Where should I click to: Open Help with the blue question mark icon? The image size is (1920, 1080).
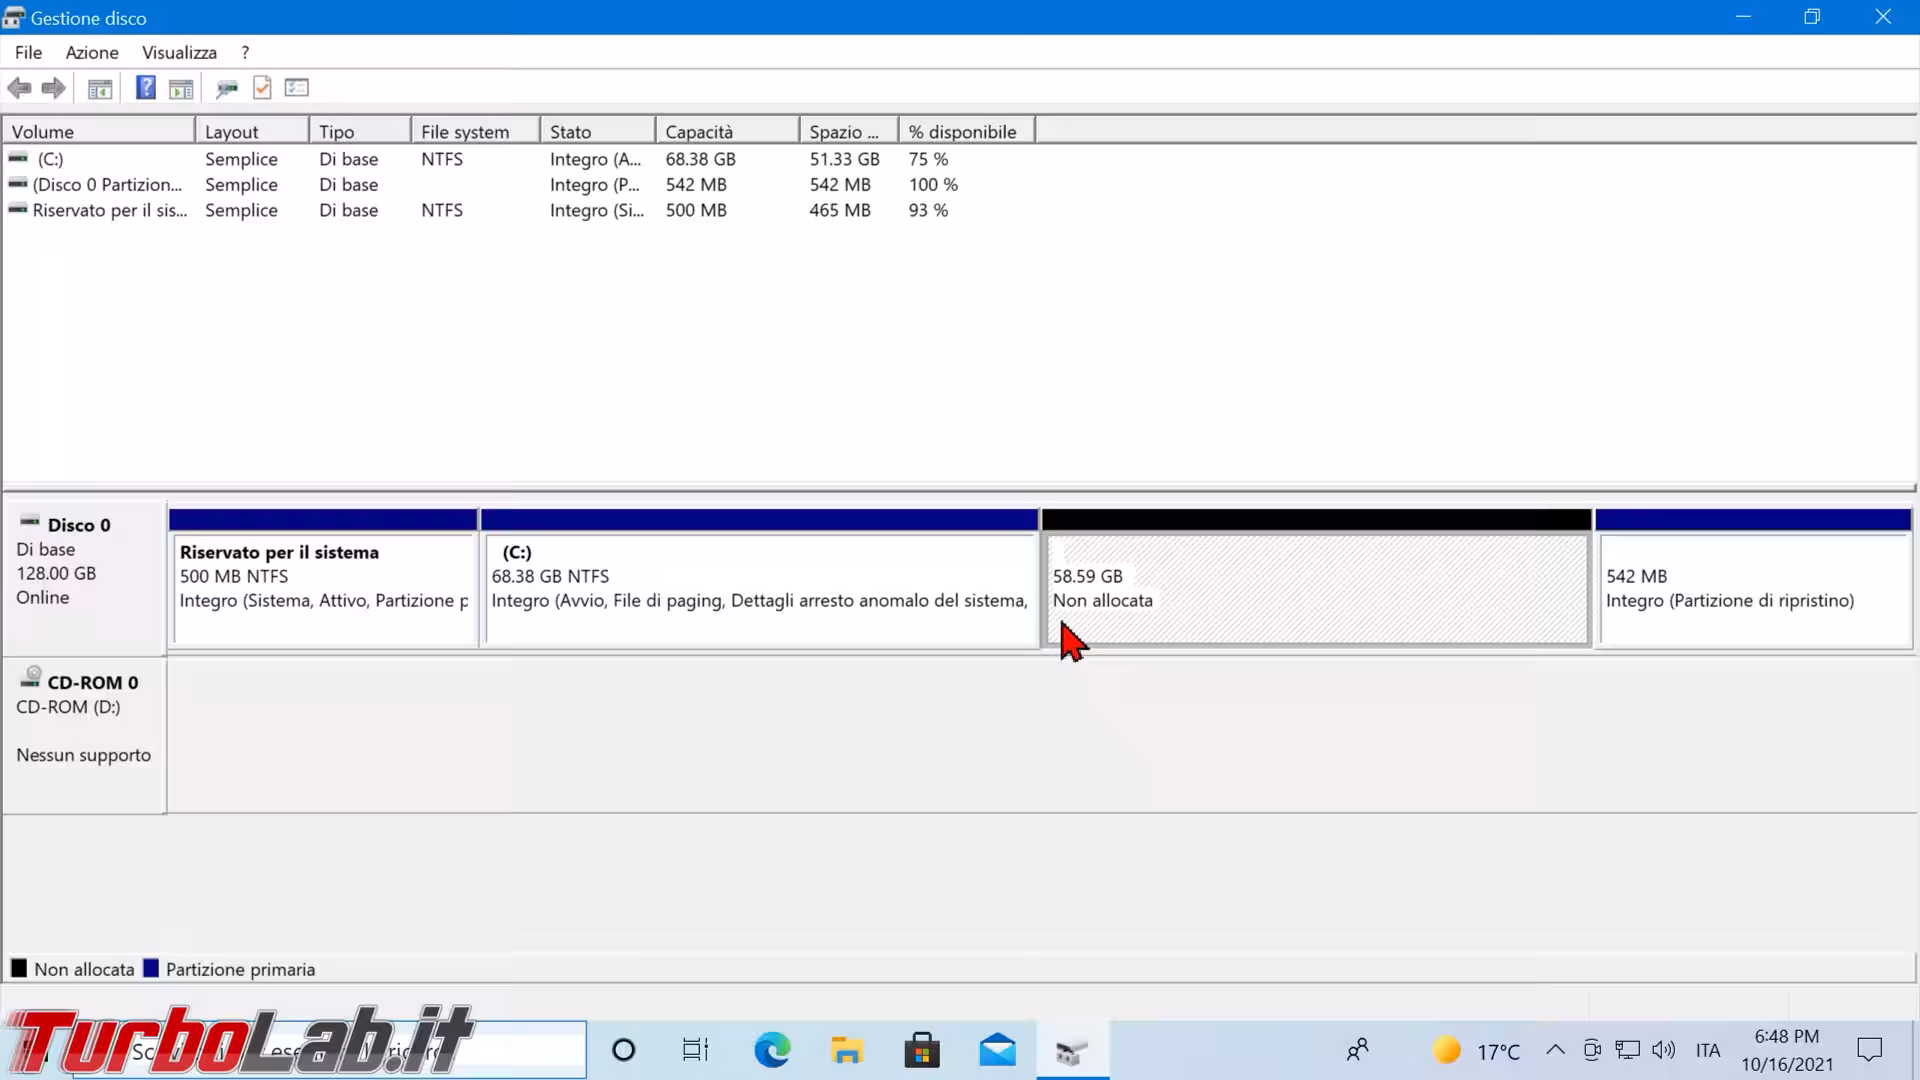[x=146, y=88]
